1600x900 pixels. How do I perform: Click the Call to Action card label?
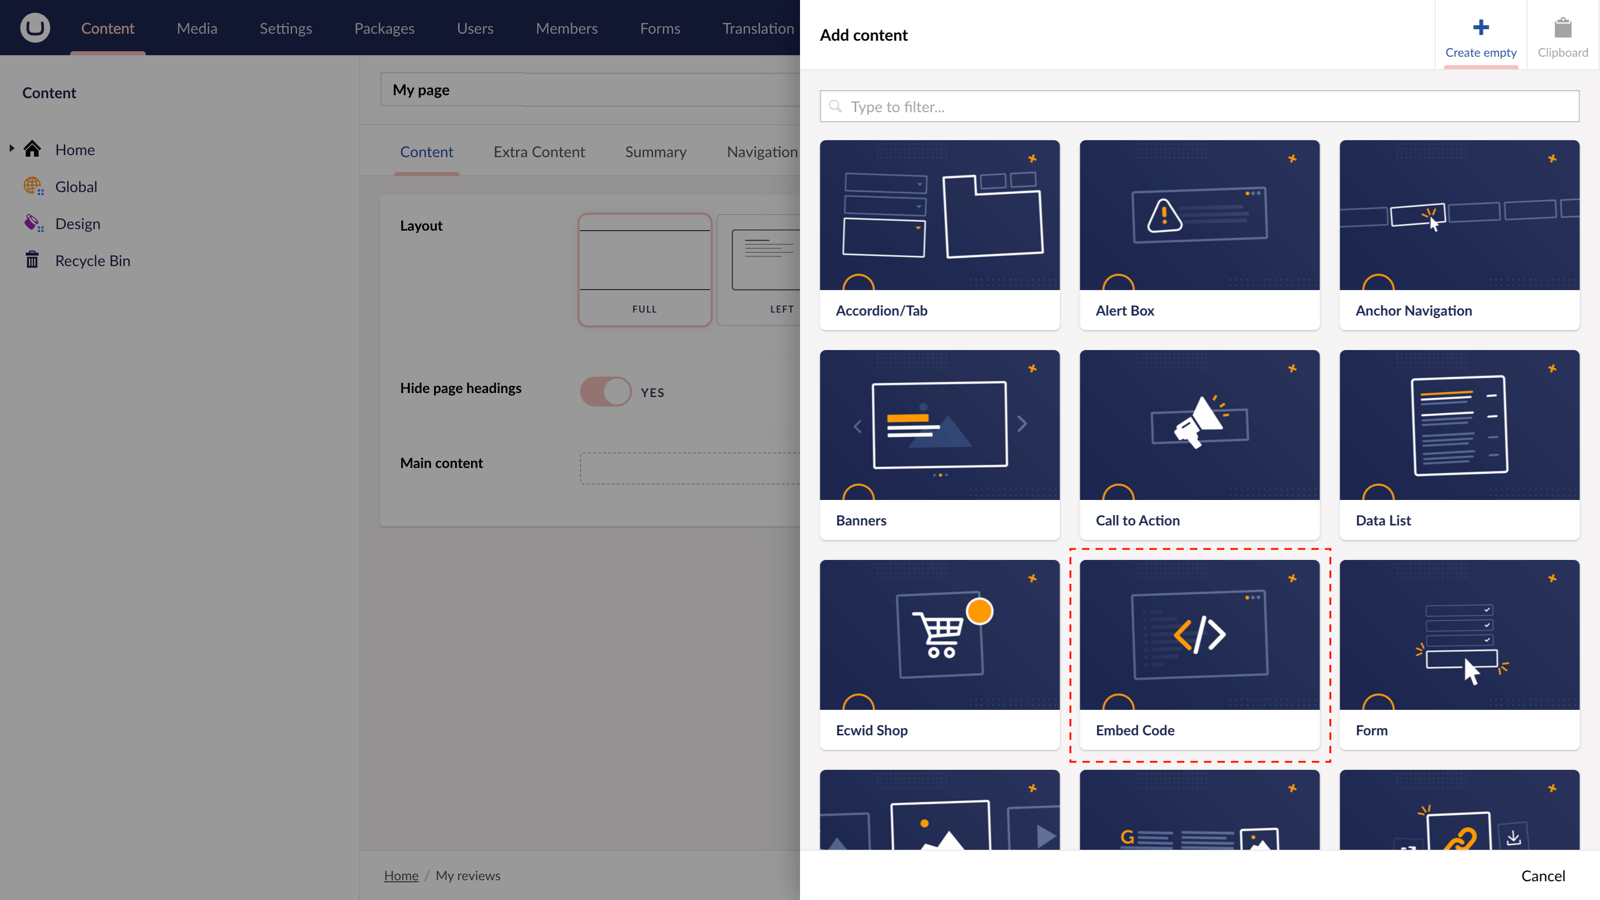pos(1138,520)
